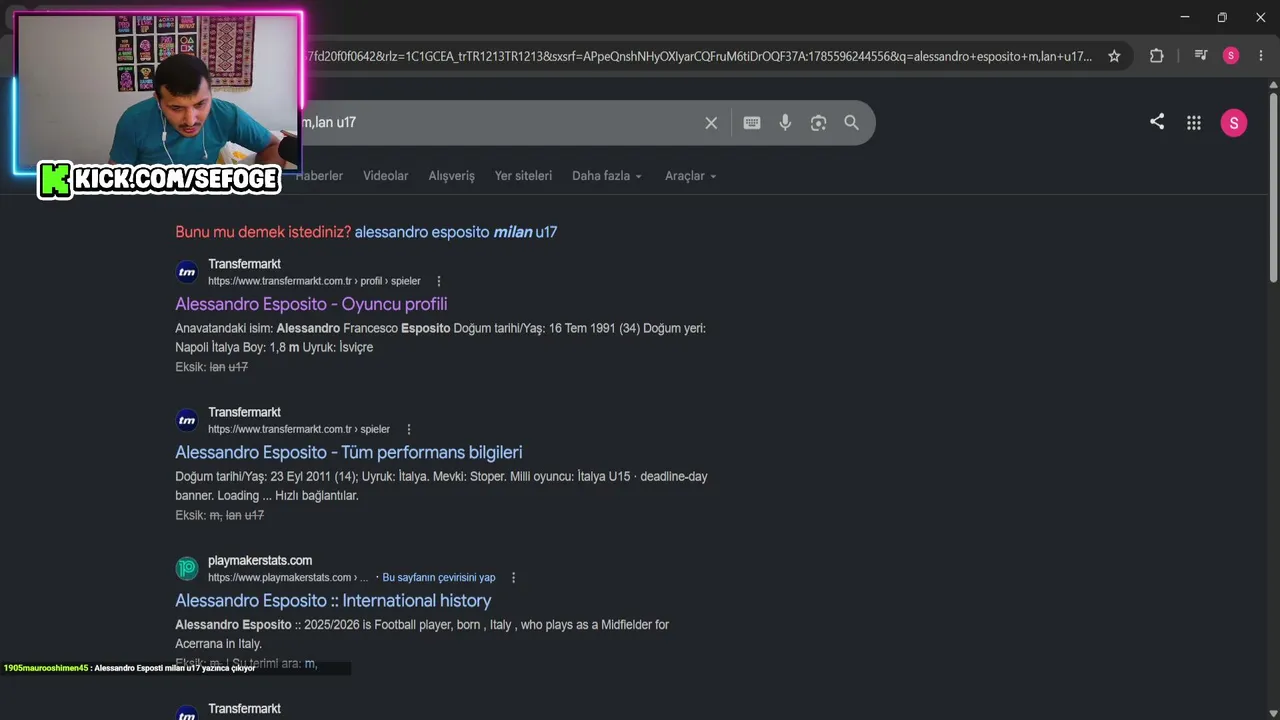Share the search results page
The image size is (1280, 720).
click(x=1157, y=122)
